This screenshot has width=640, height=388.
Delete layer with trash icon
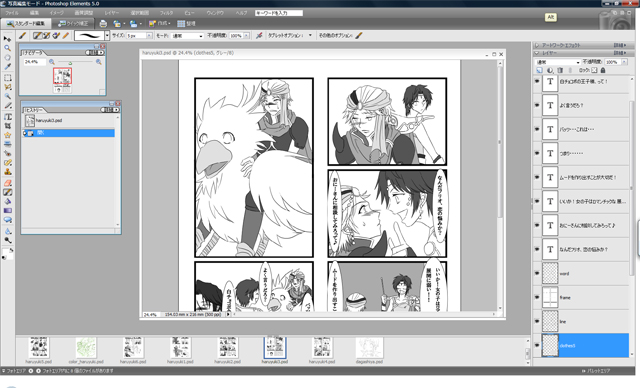coord(560,70)
